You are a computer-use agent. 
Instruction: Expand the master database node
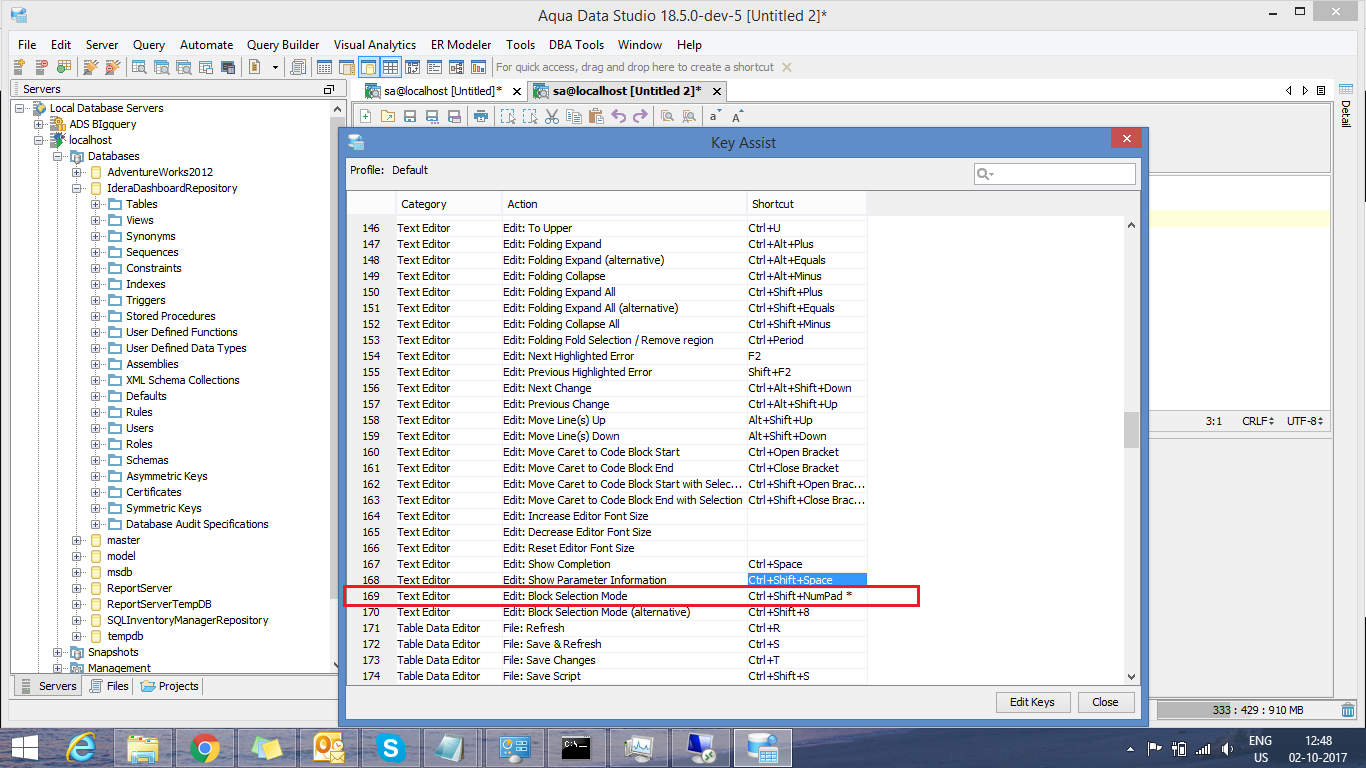[77, 540]
